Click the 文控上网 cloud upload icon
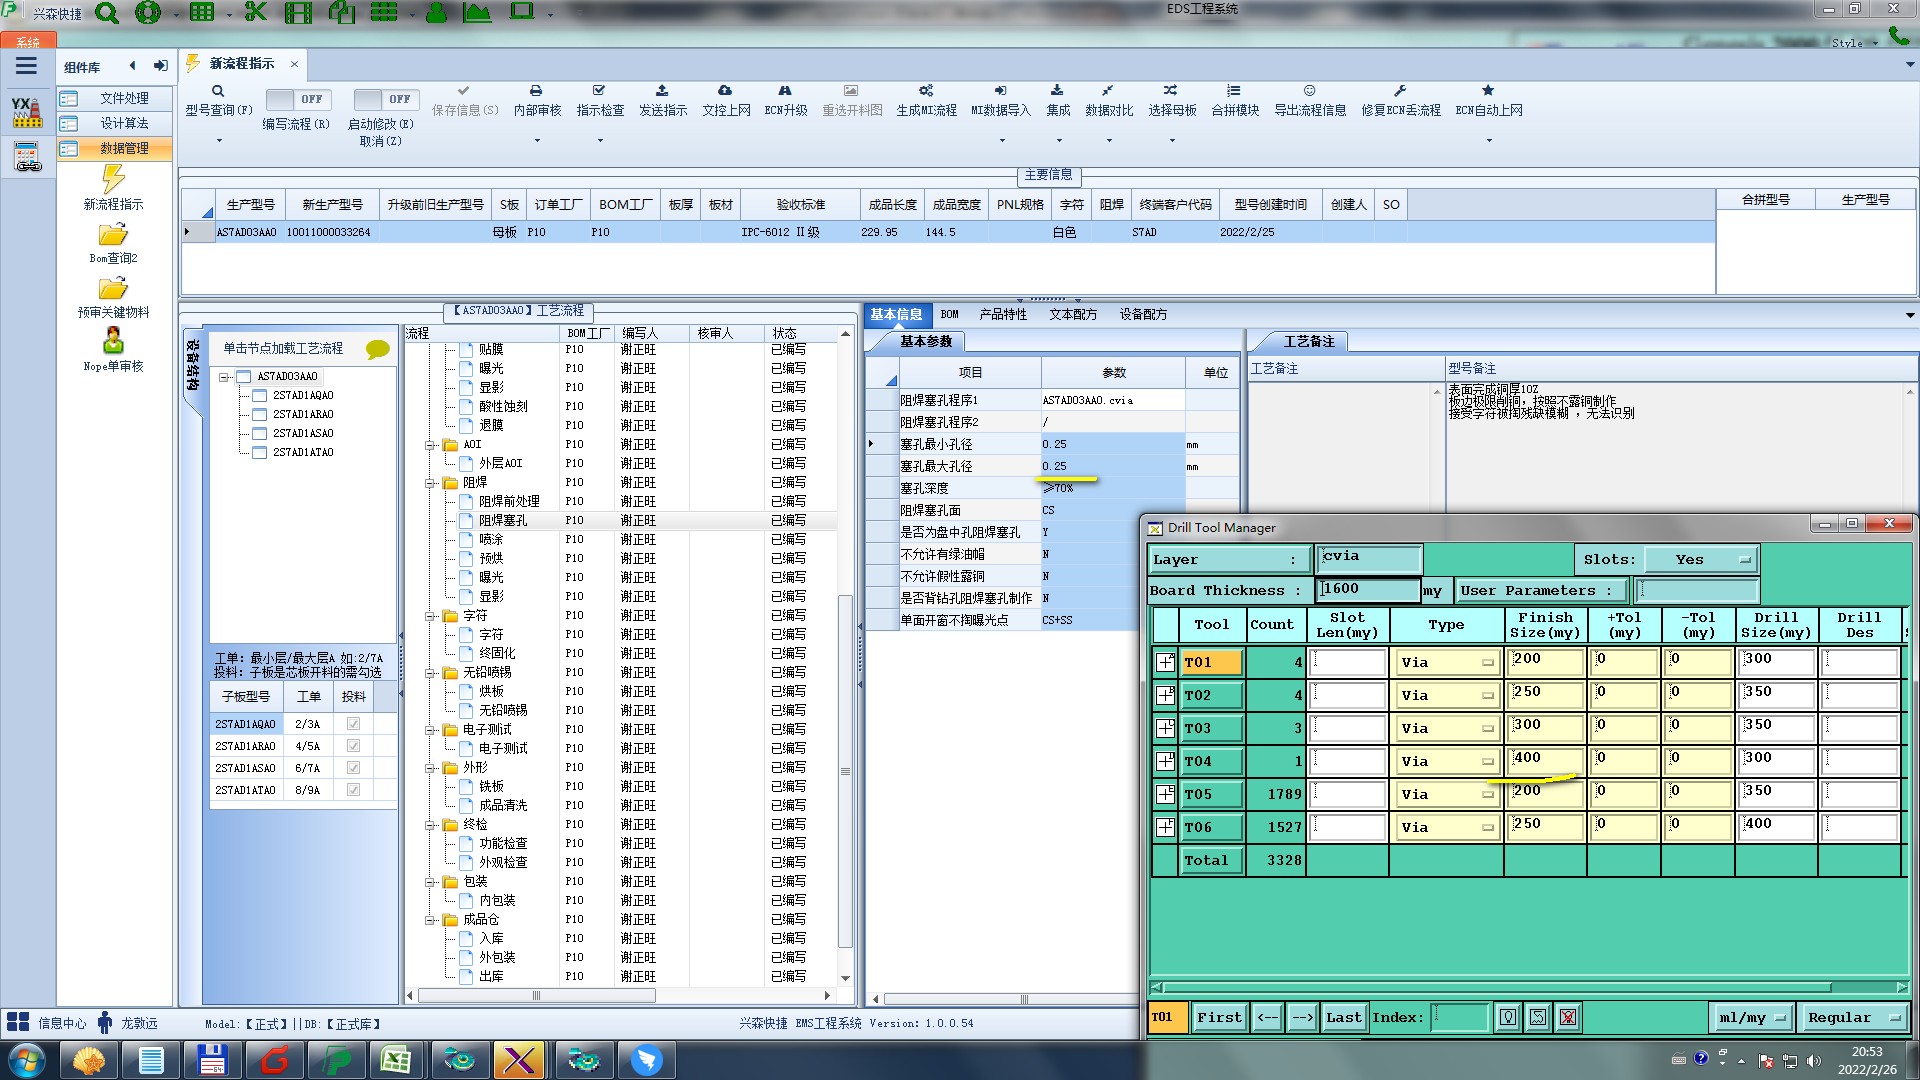Screen dimensions: 1920x1080 725,91
